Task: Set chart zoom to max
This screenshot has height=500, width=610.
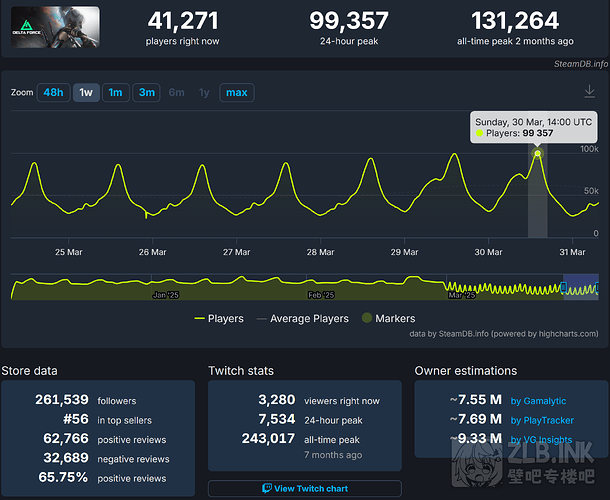Action: coord(237,93)
